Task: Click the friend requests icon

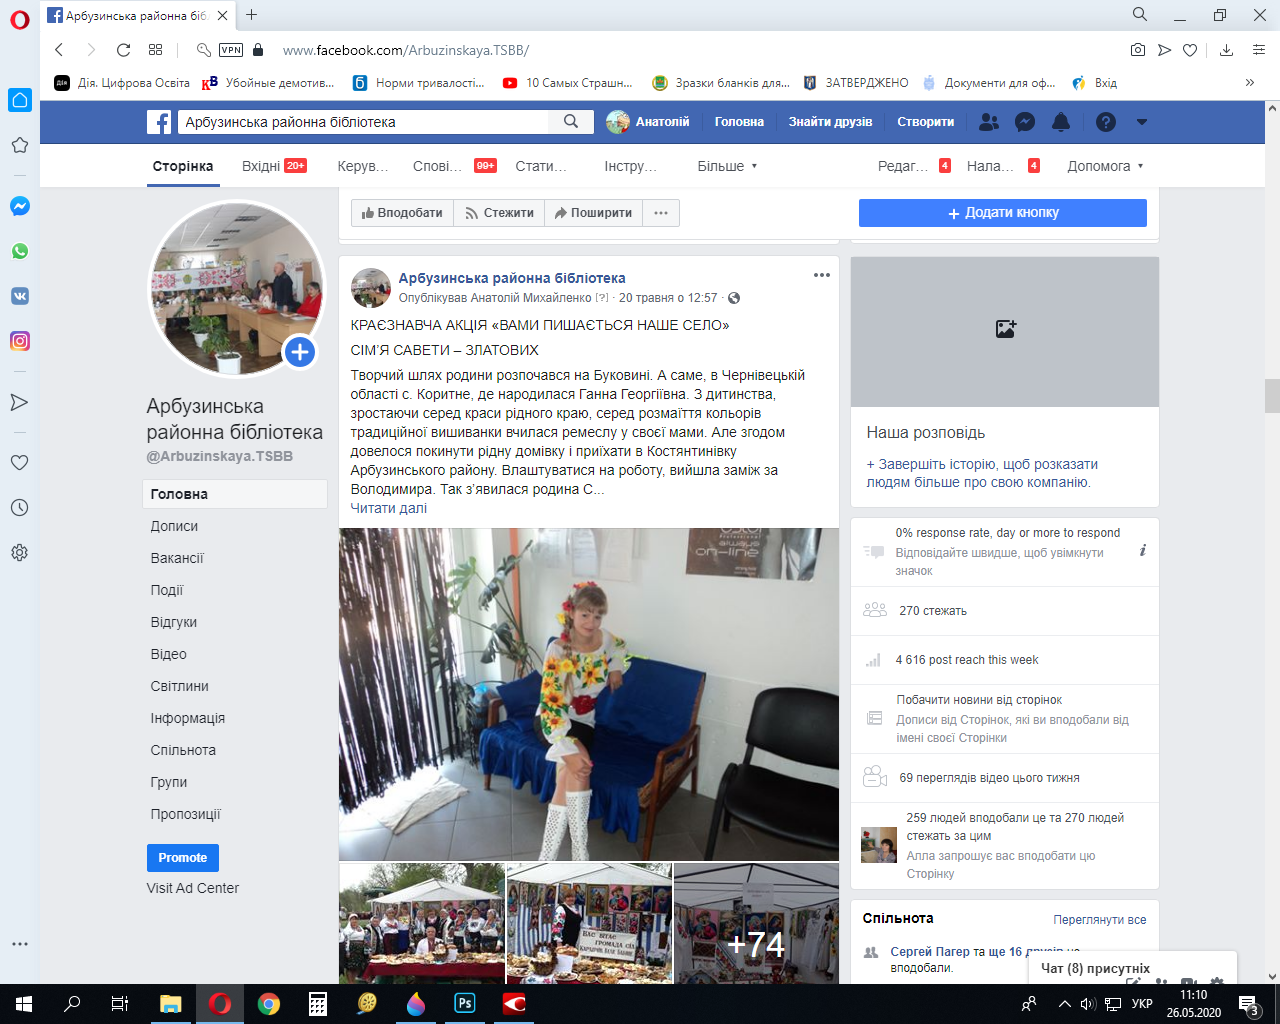Action: 989,122
